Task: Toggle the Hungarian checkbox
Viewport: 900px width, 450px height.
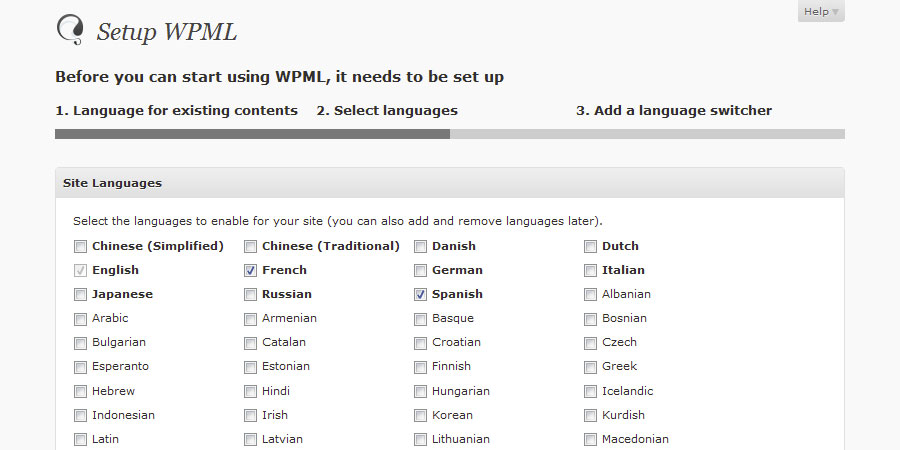Action: (420, 391)
